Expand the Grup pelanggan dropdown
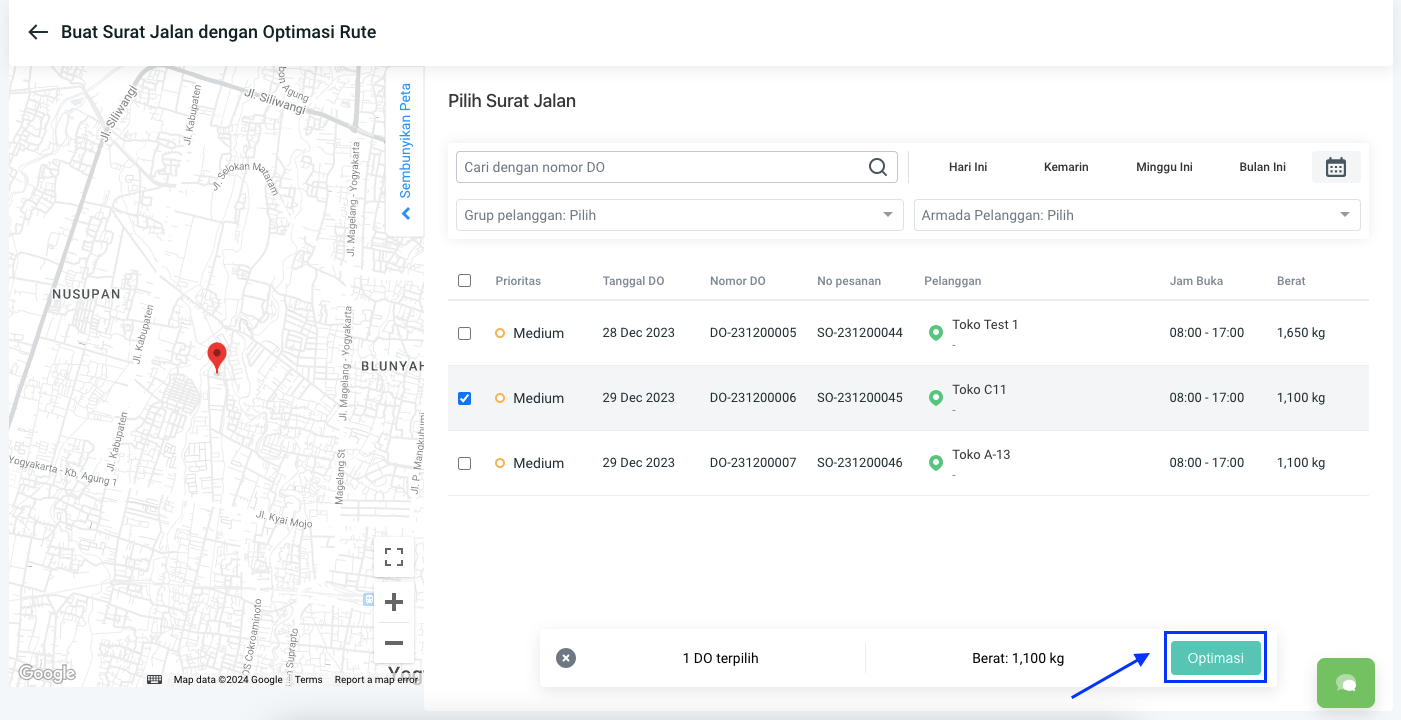1401x720 pixels. 679,215
